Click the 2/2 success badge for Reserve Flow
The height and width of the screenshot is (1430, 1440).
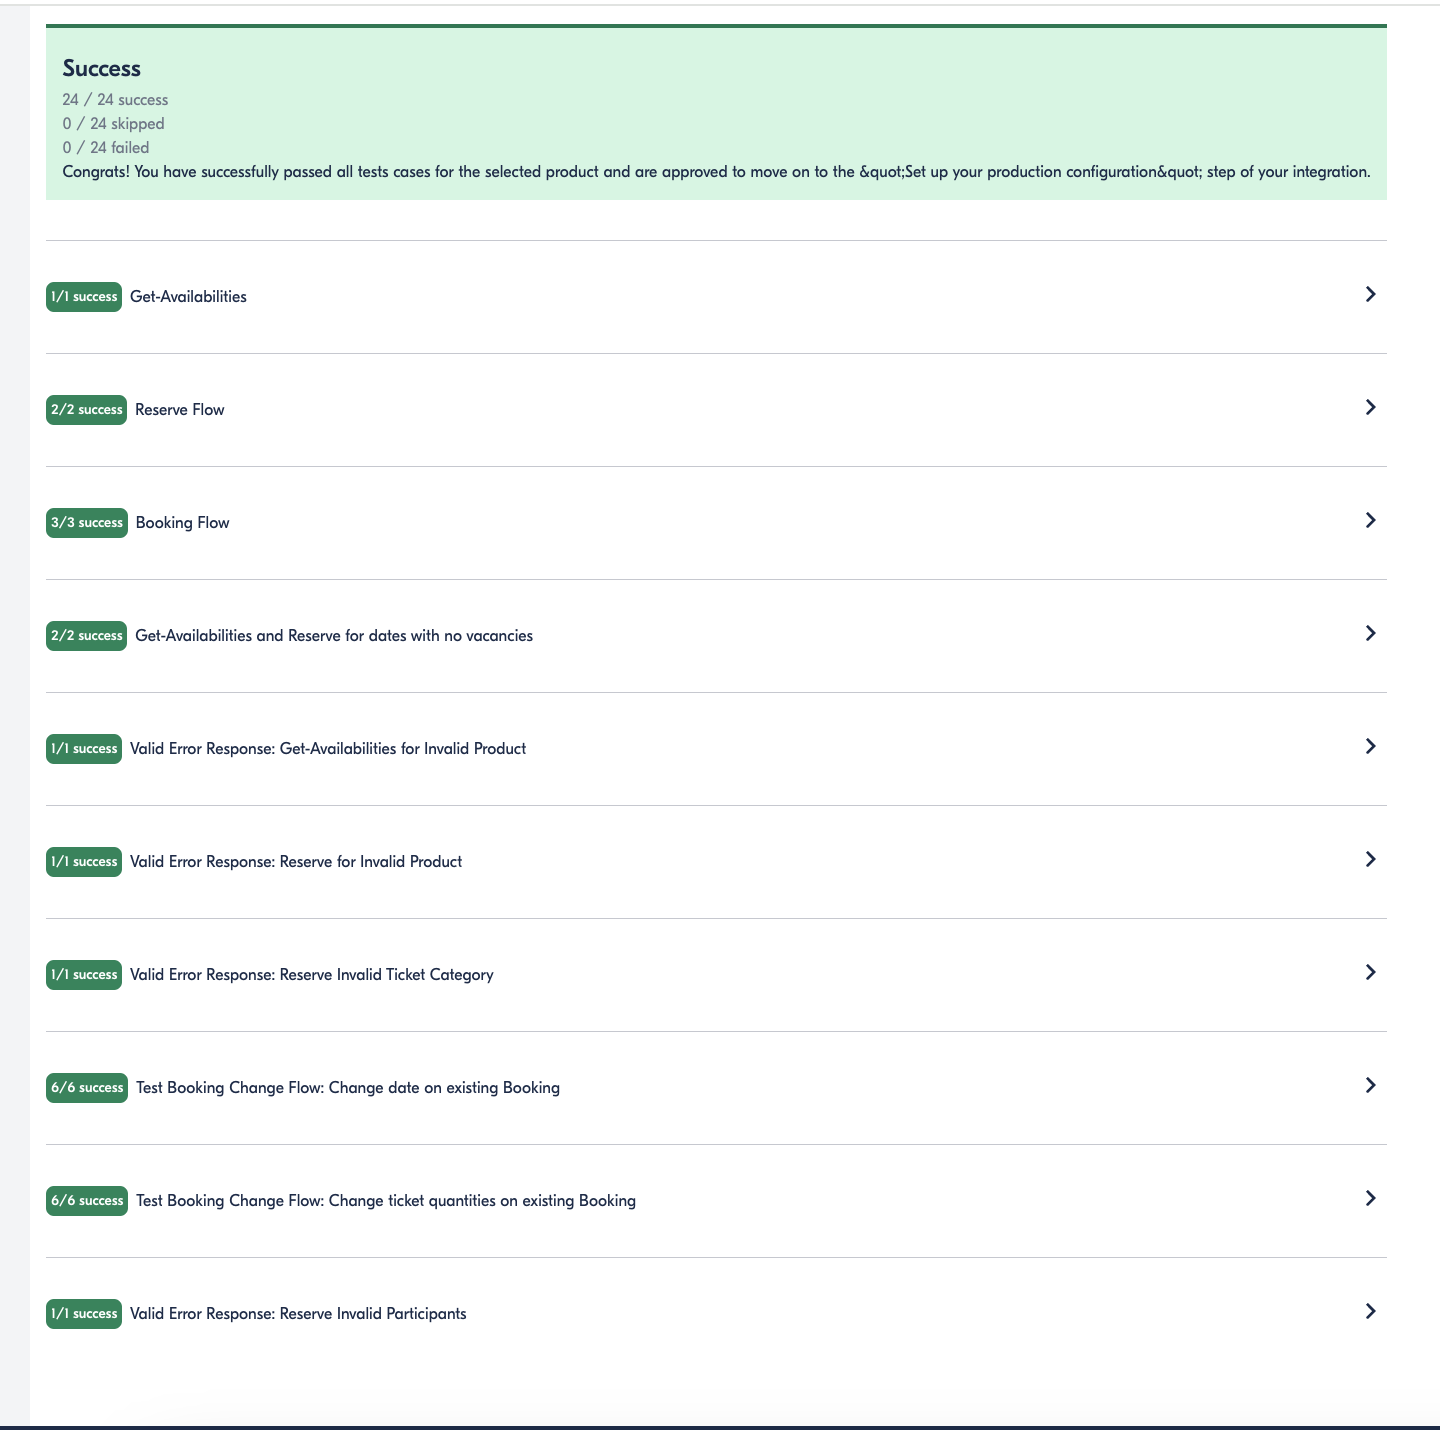[x=86, y=410]
